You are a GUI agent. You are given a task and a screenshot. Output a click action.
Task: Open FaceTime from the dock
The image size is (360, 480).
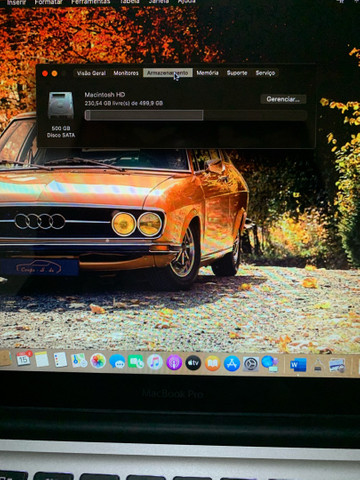point(136,362)
